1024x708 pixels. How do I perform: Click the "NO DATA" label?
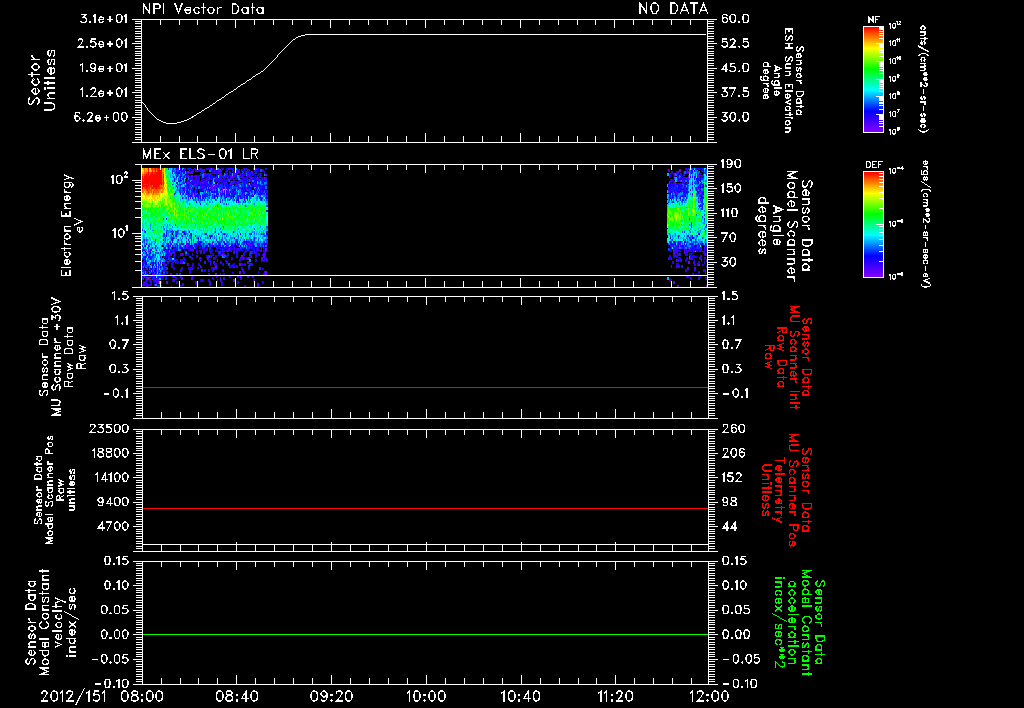[673, 9]
